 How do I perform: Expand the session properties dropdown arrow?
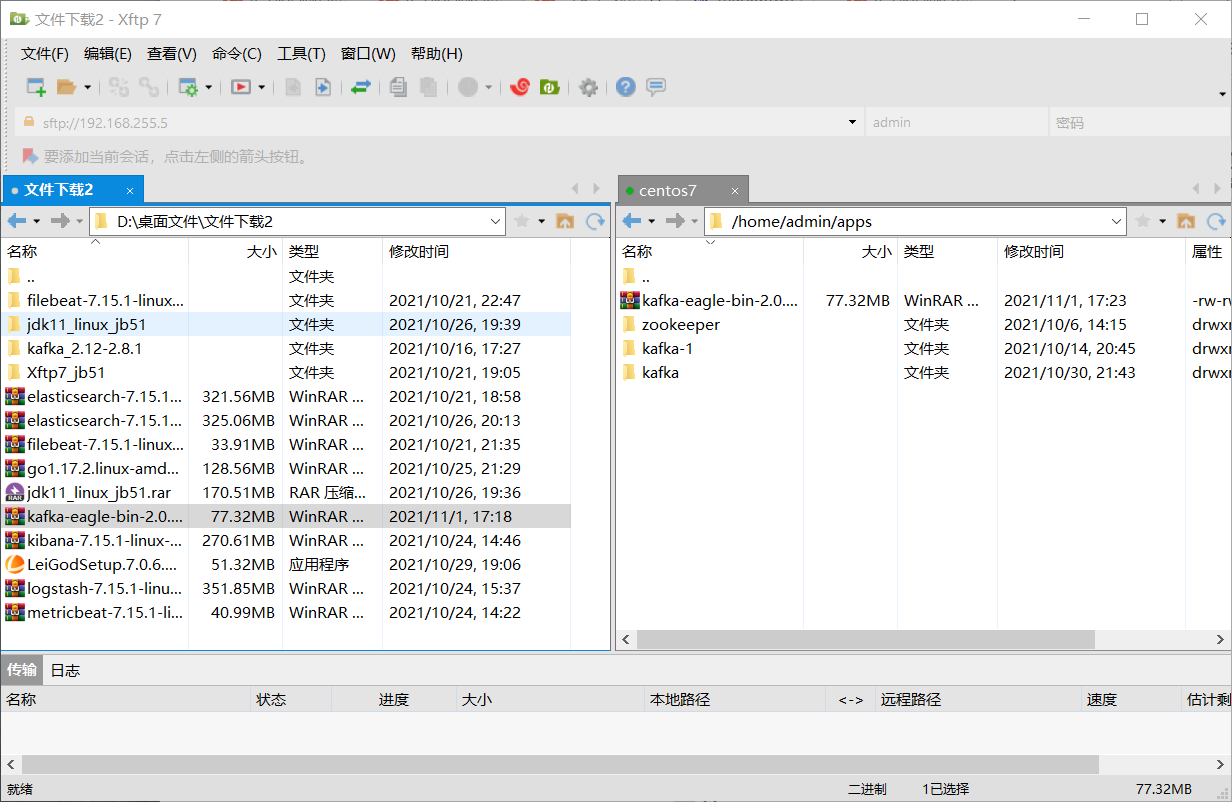(x=209, y=87)
